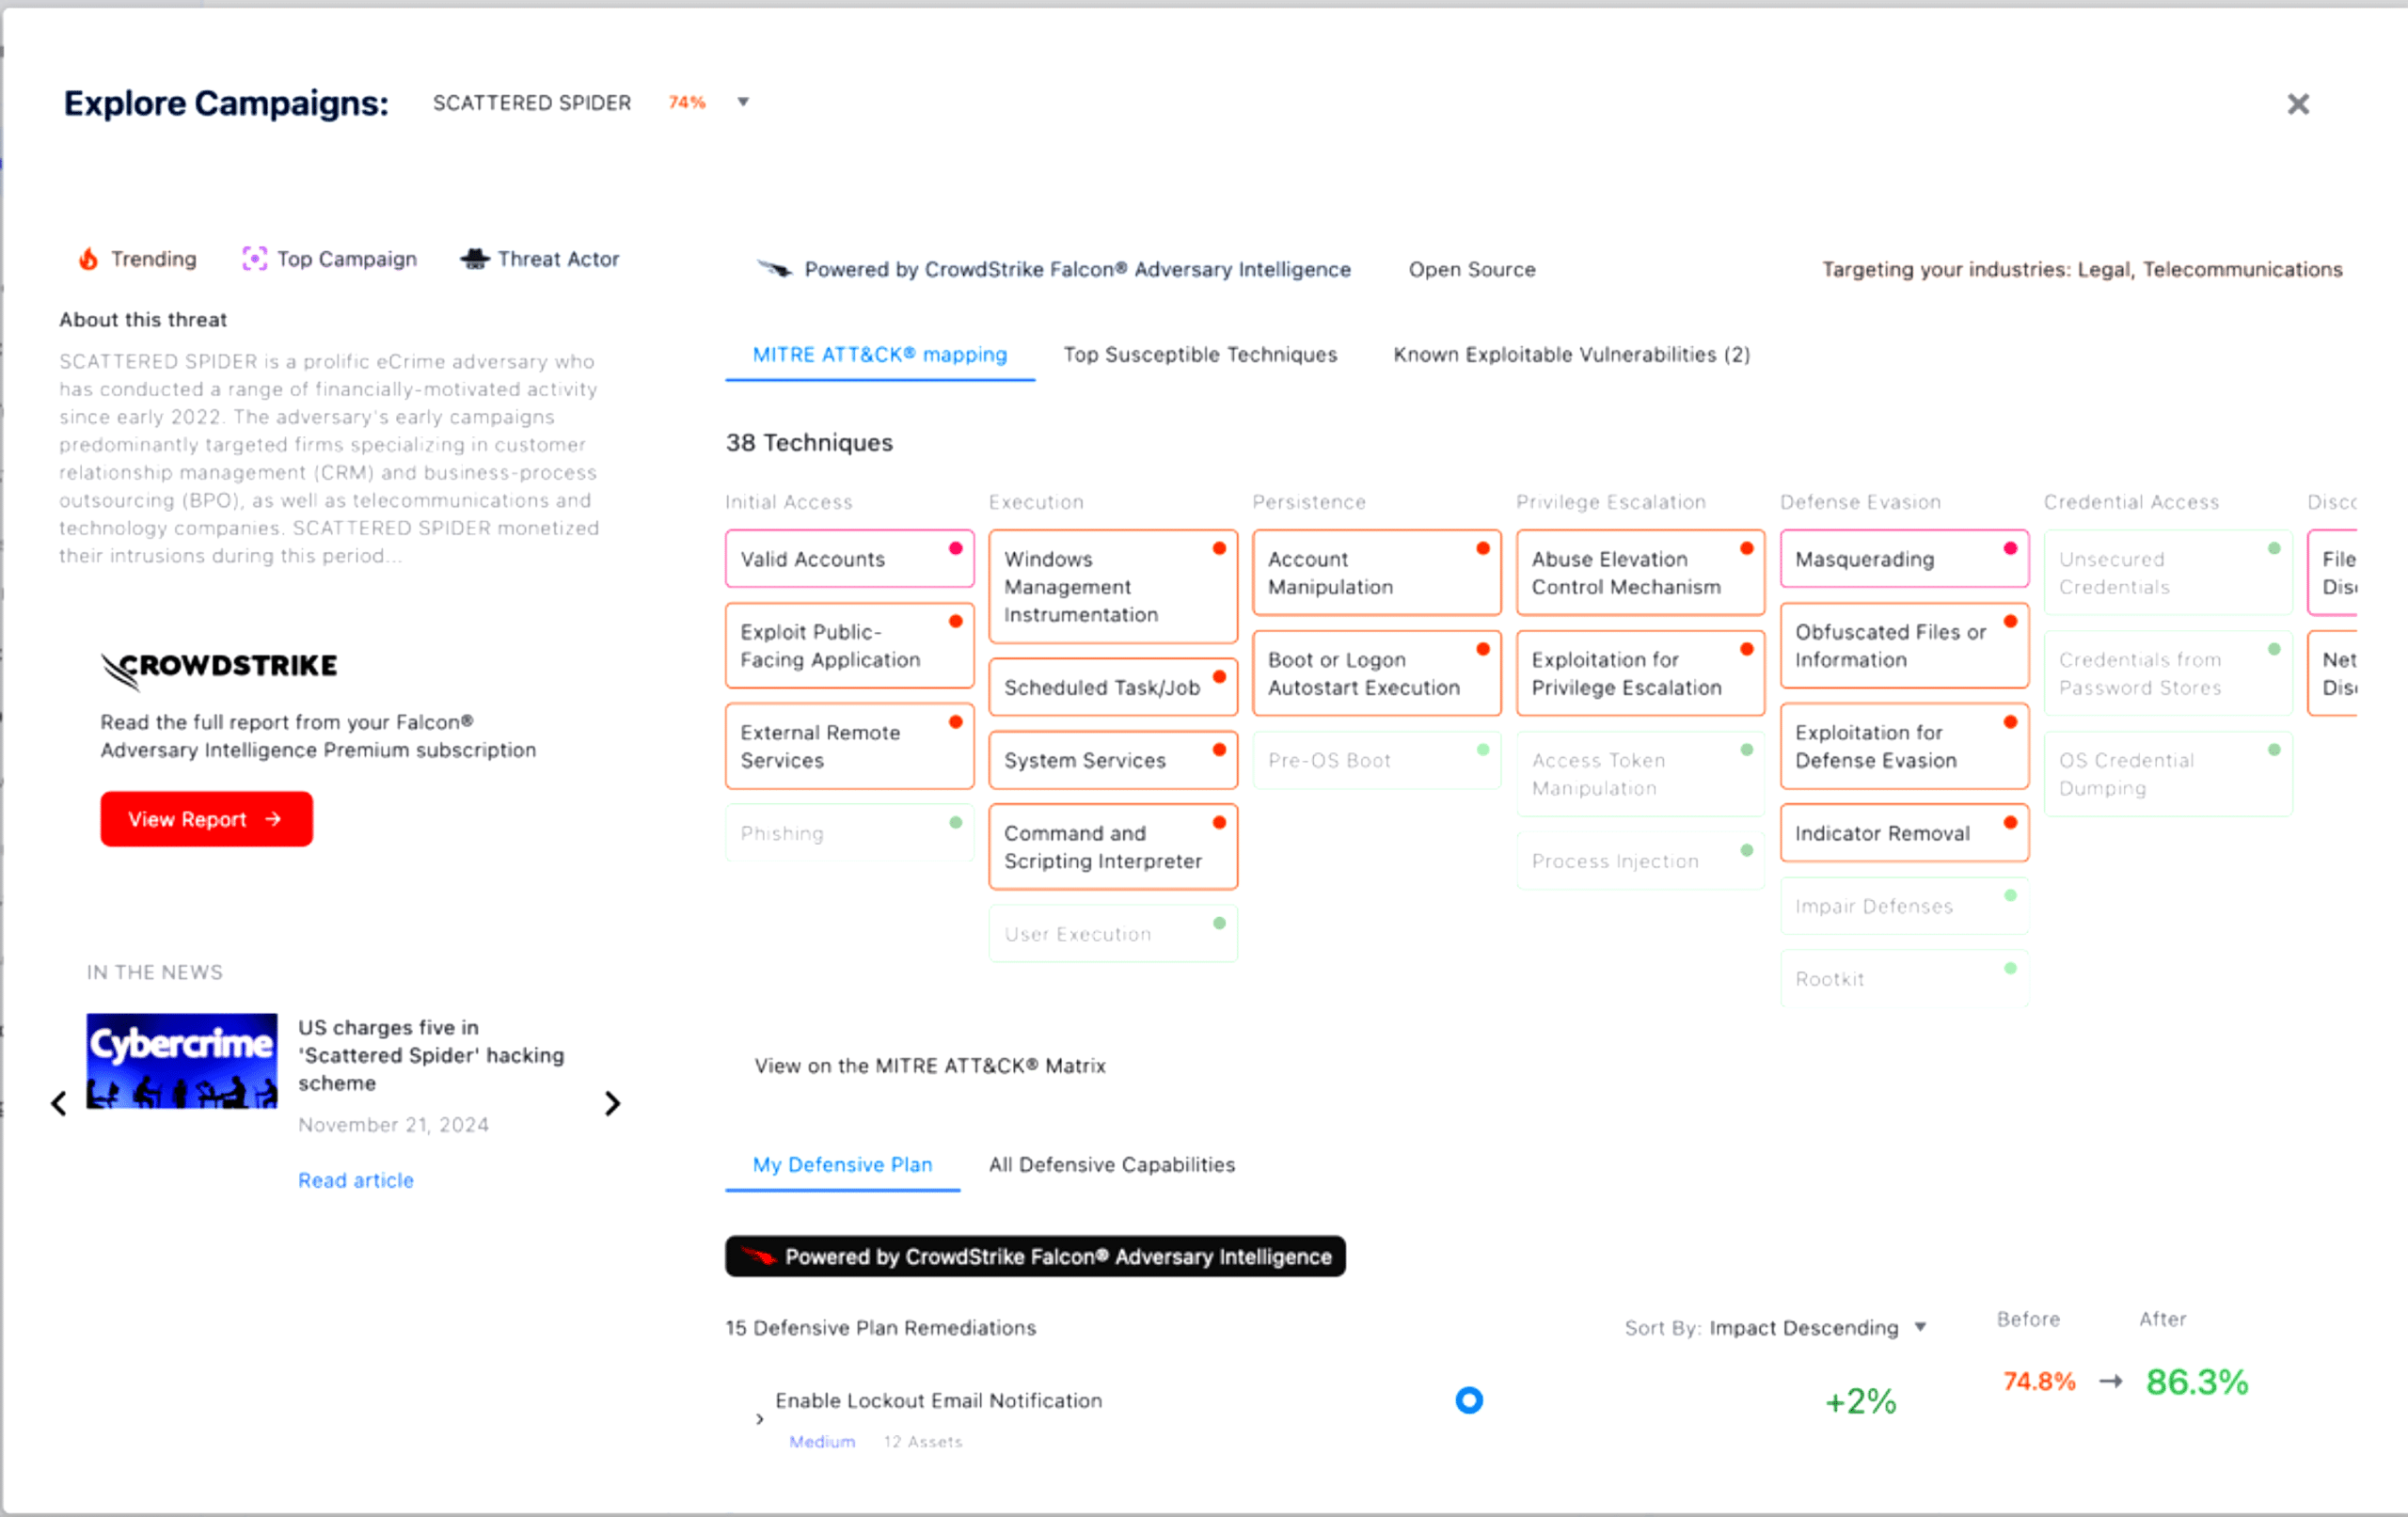Screen dimensions: 2408x1517
Task: Click the Top Campaign target icon
Action: click(x=255, y=259)
